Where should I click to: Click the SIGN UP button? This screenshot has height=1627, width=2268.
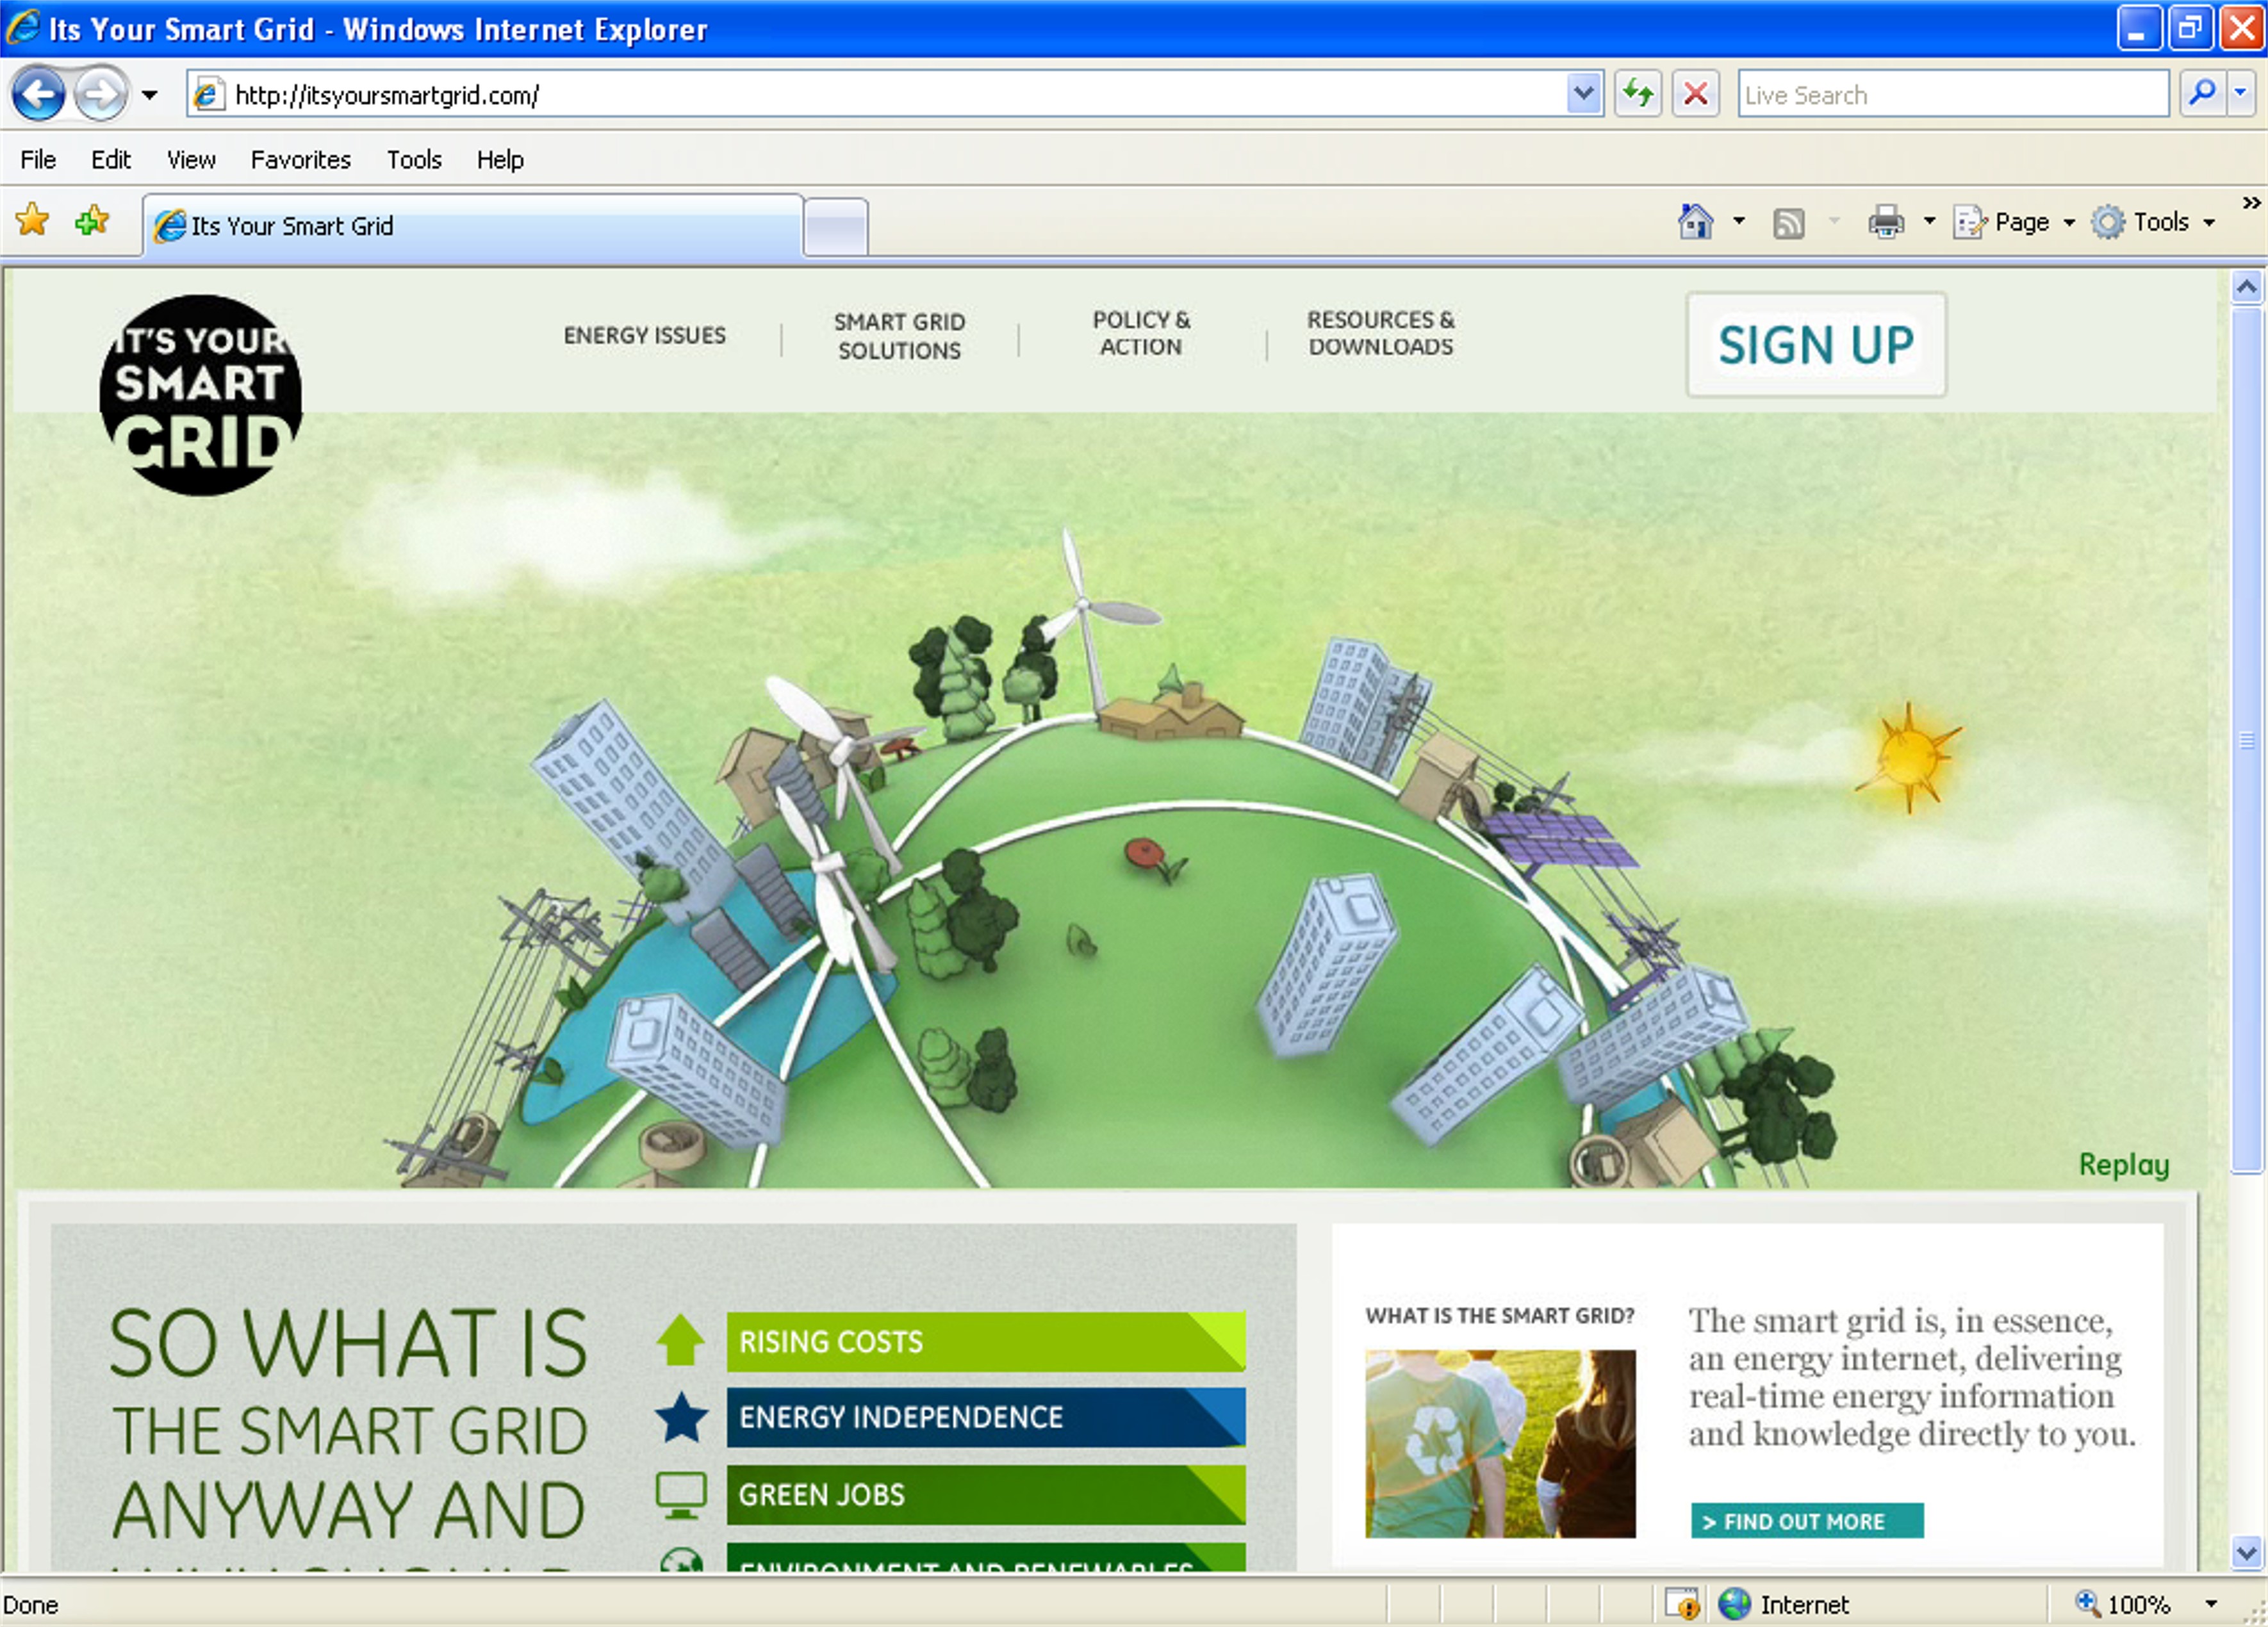[x=1816, y=345]
